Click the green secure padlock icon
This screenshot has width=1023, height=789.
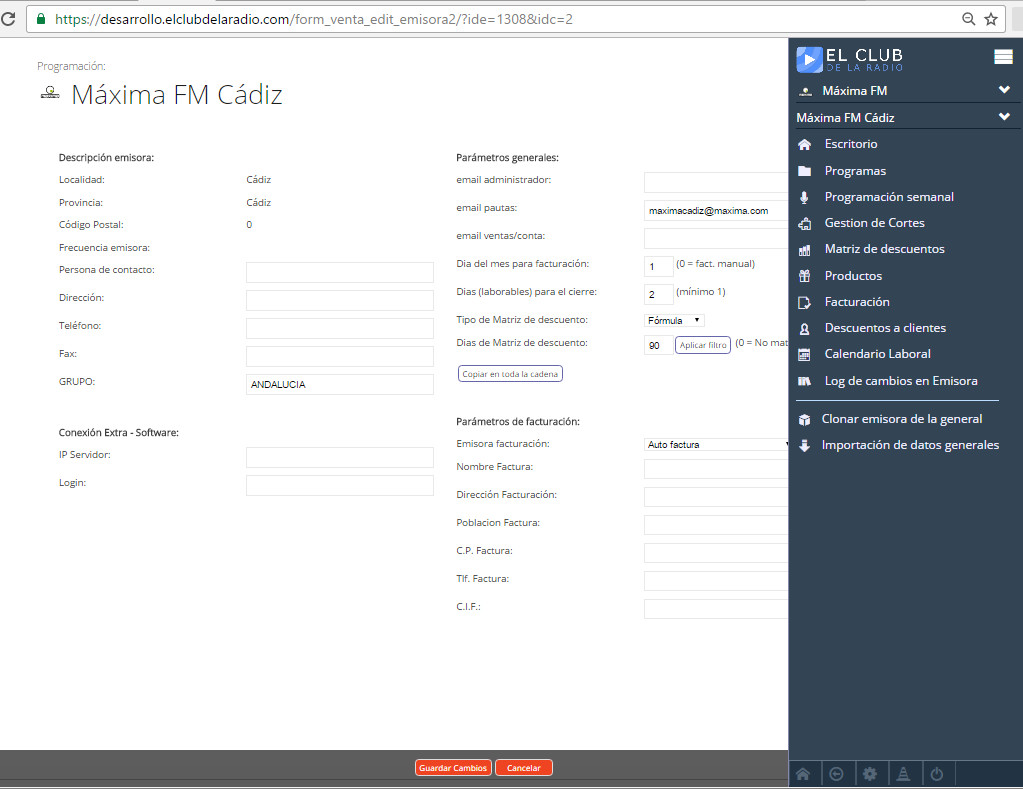[x=40, y=19]
